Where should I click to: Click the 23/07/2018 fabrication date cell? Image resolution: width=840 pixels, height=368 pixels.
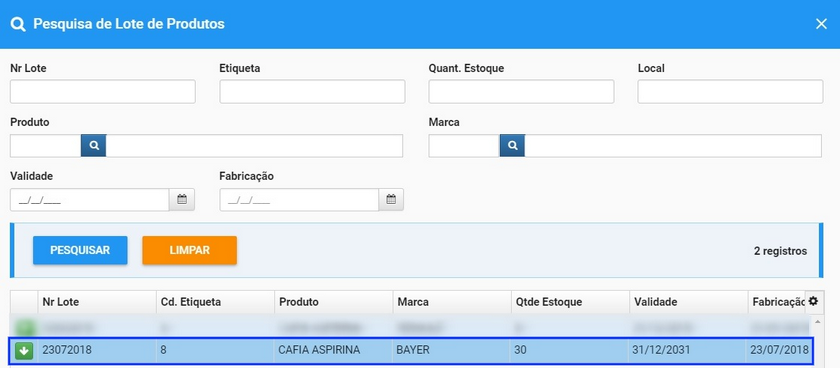pos(779,350)
